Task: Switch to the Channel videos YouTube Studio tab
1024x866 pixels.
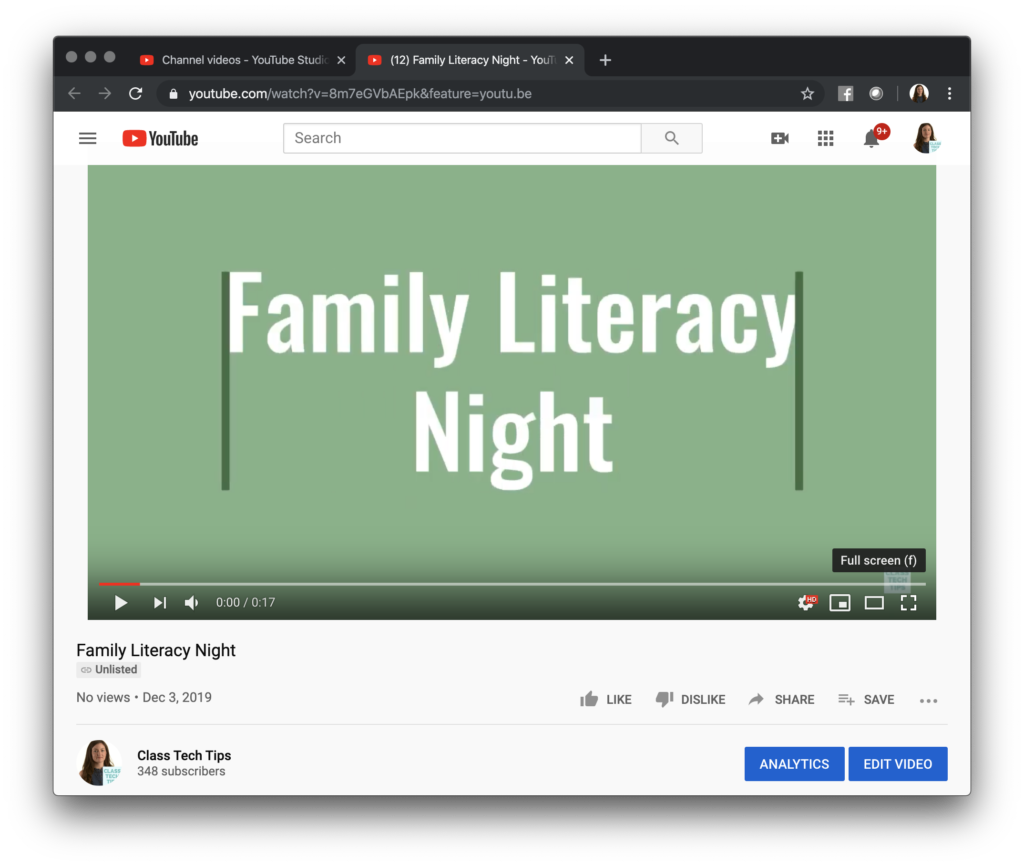Action: 238,60
